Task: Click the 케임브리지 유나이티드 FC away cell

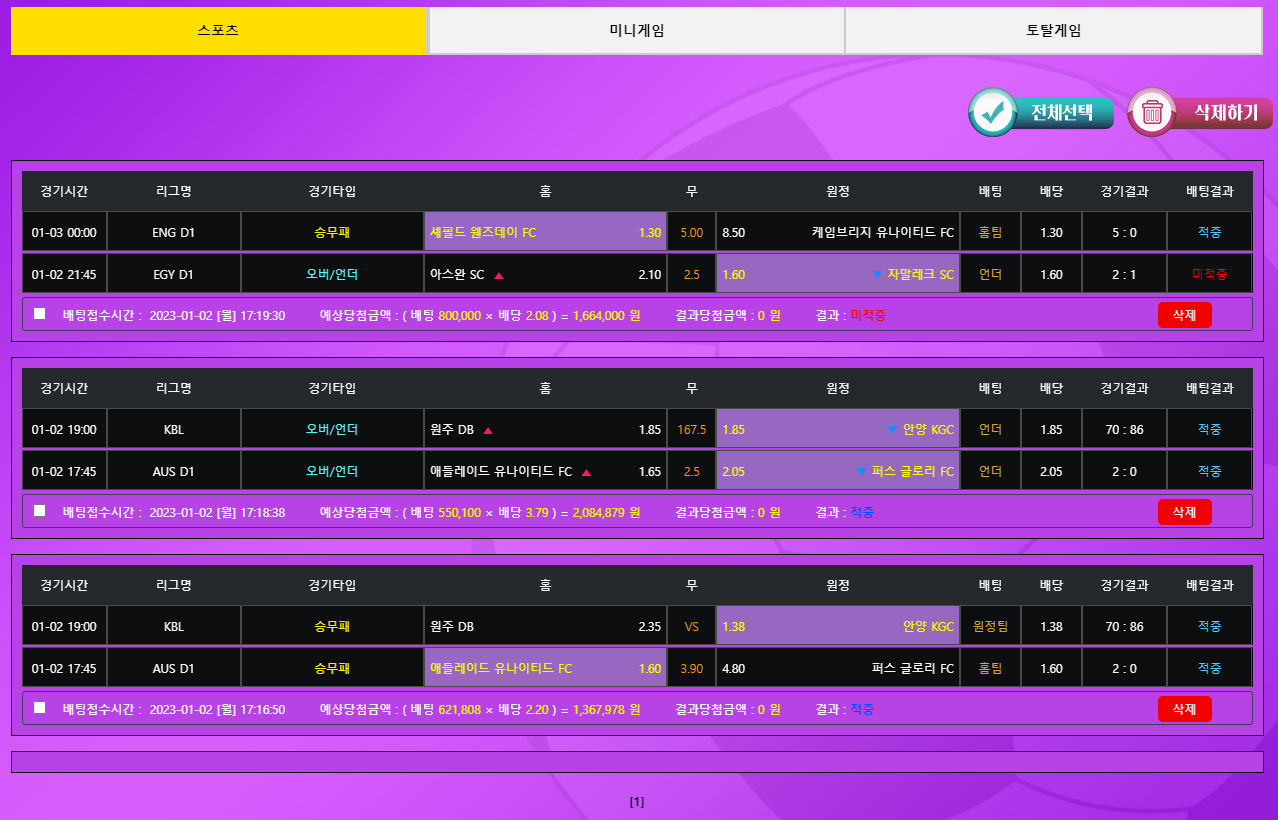Action: (838, 233)
